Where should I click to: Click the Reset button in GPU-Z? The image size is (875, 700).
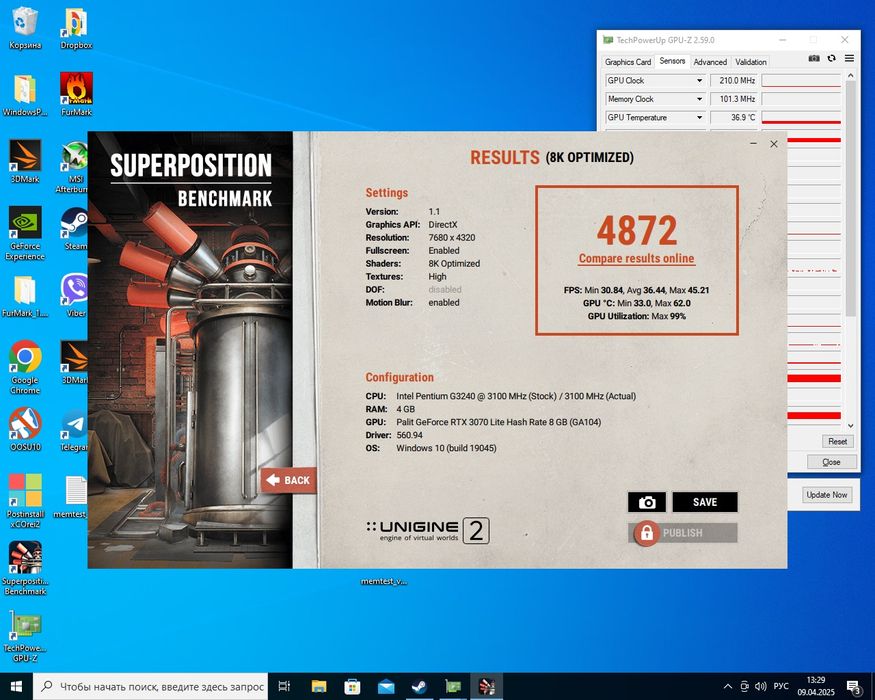[x=837, y=442]
